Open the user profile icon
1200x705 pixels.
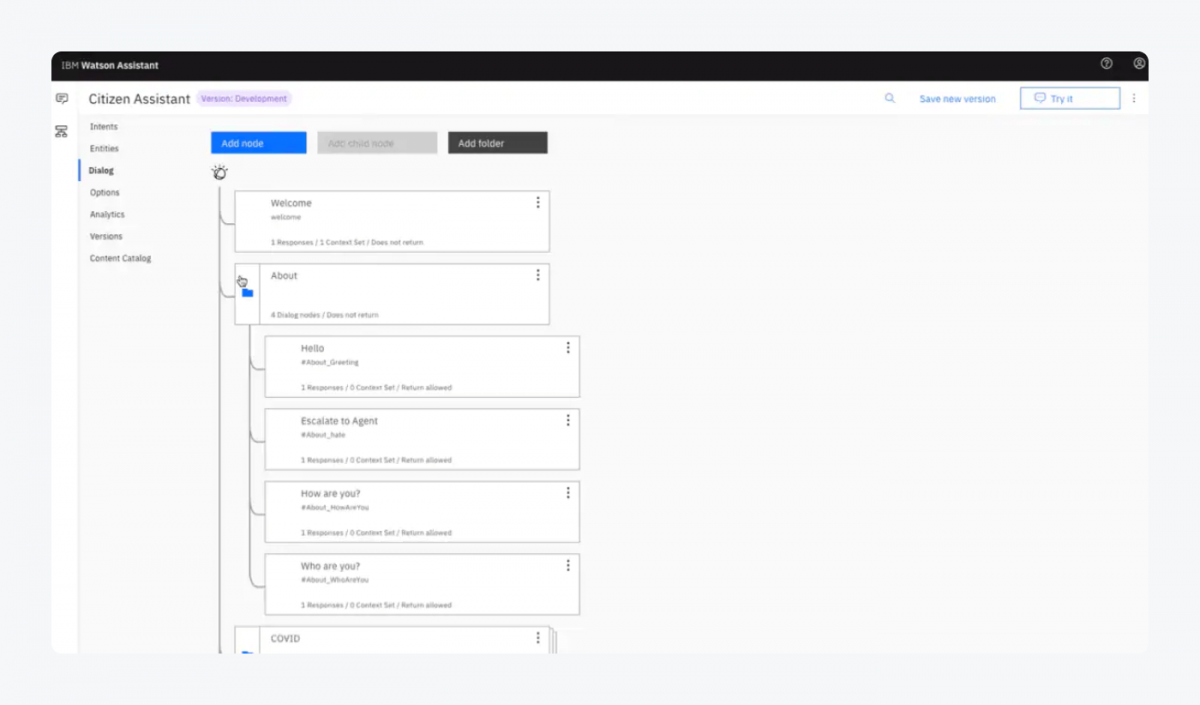tap(1139, 63)
